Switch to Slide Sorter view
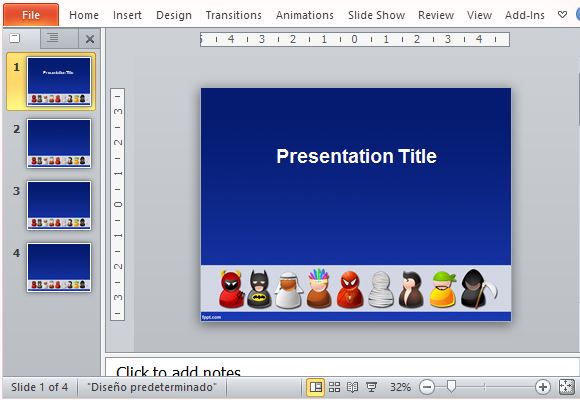The width and height of the screenshot is (580, 400). pos(334,387)
